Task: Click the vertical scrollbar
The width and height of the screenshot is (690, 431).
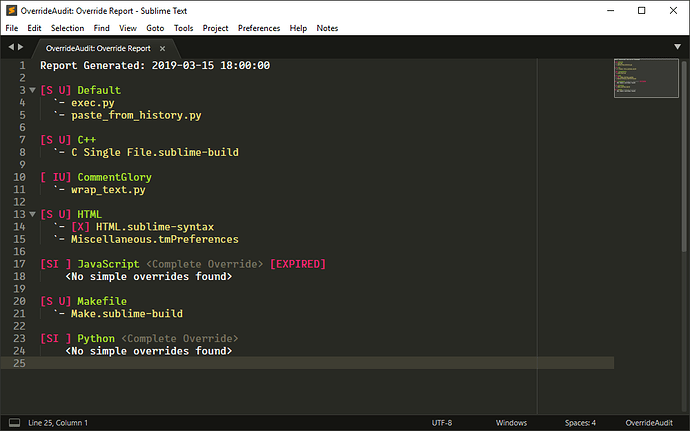Action: [x=684, y=156]
